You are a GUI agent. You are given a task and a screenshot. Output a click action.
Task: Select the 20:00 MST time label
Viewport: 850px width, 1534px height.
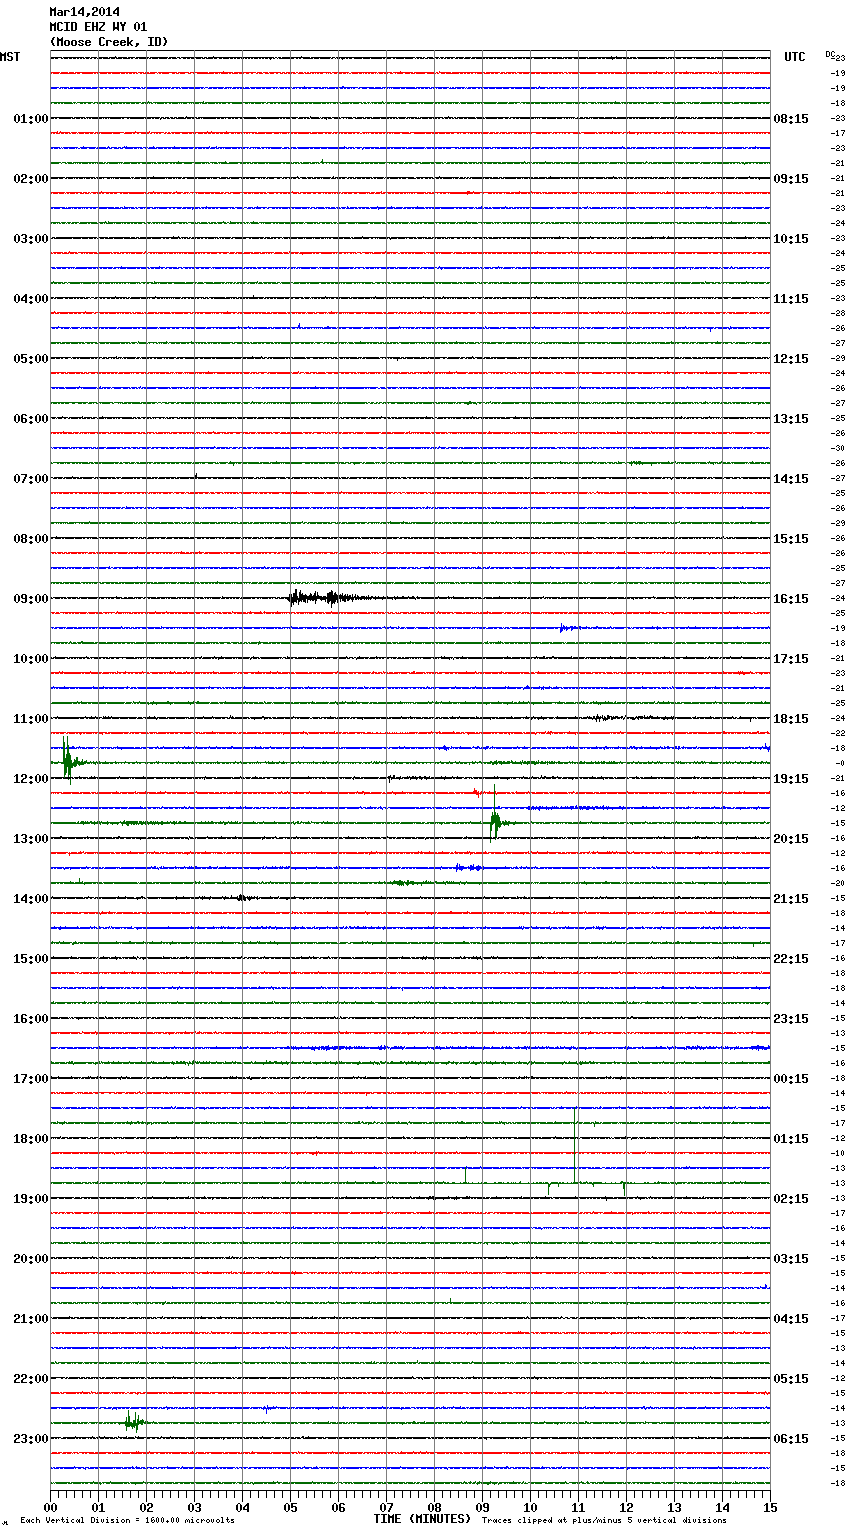(31, 1259)
